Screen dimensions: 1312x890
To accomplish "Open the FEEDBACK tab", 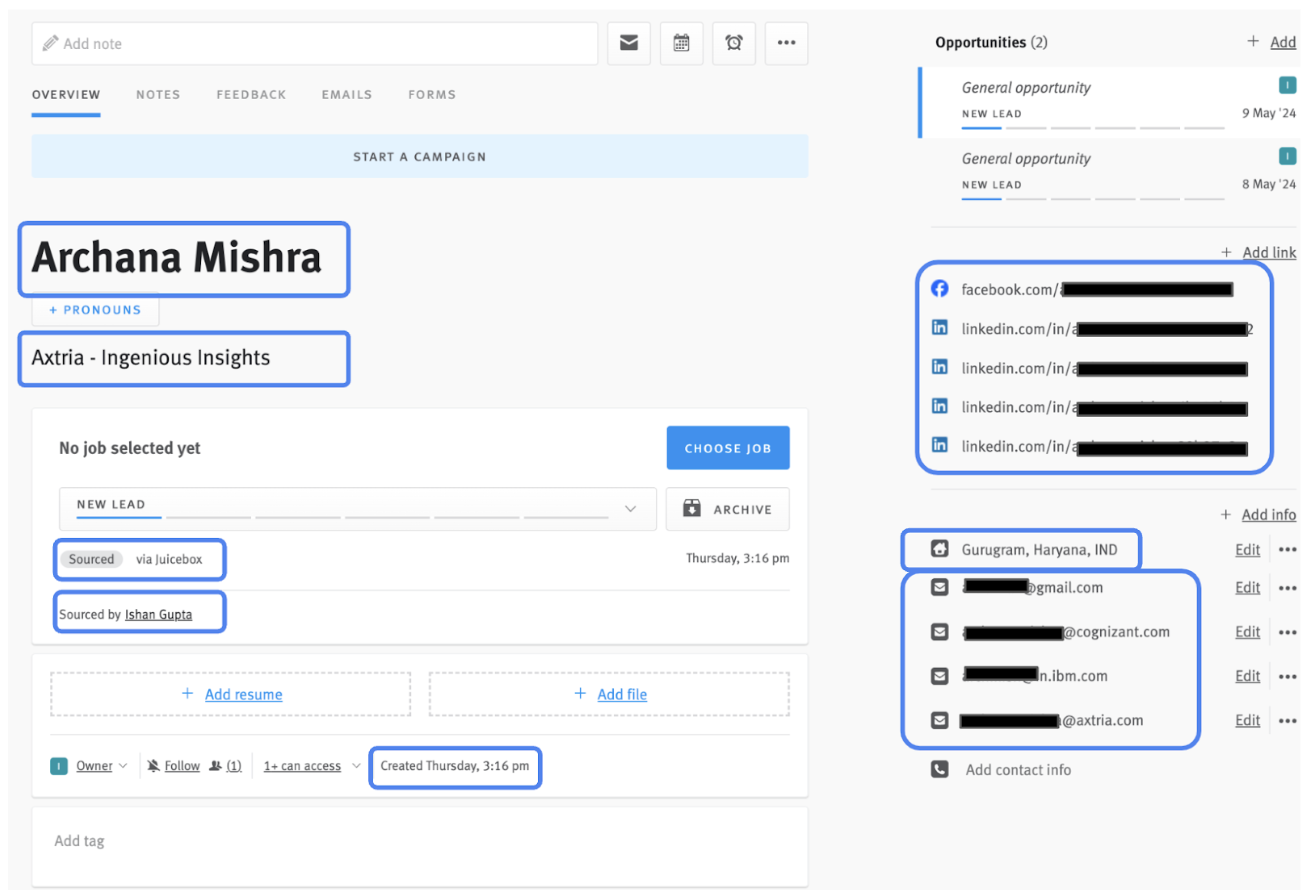I will click(x=251, y=95).
